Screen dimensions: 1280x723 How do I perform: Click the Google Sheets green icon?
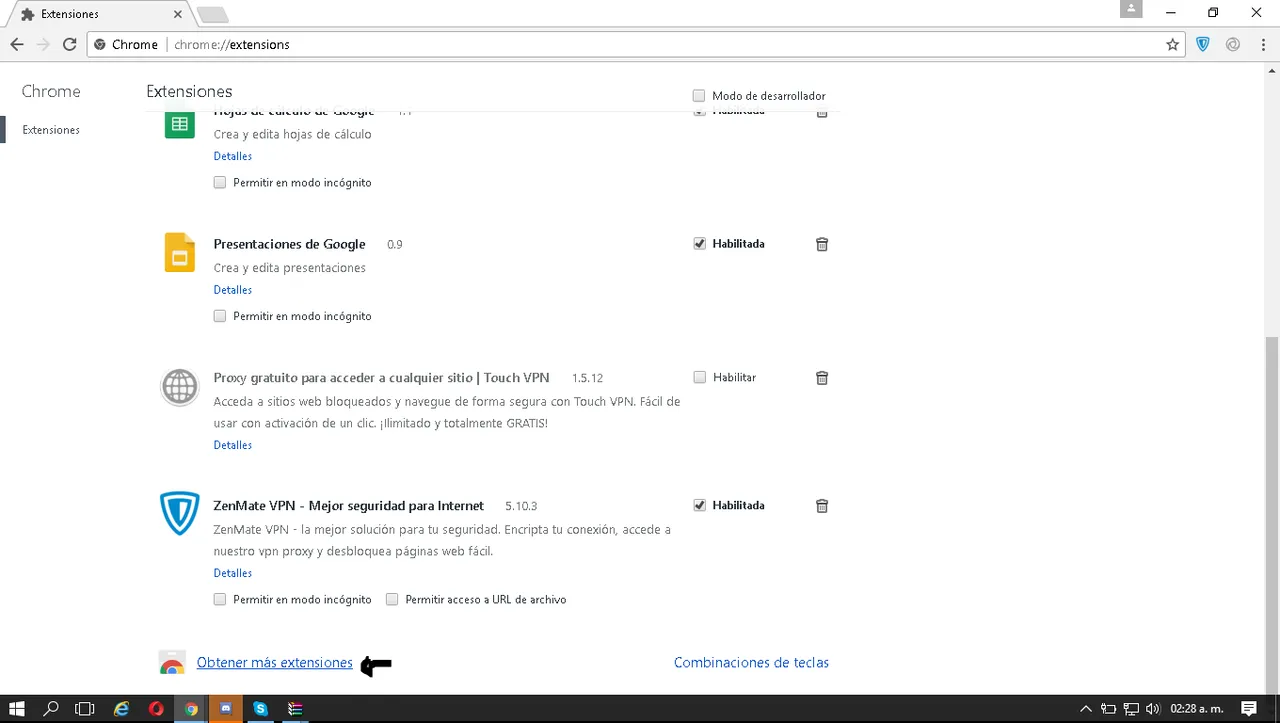180,124
